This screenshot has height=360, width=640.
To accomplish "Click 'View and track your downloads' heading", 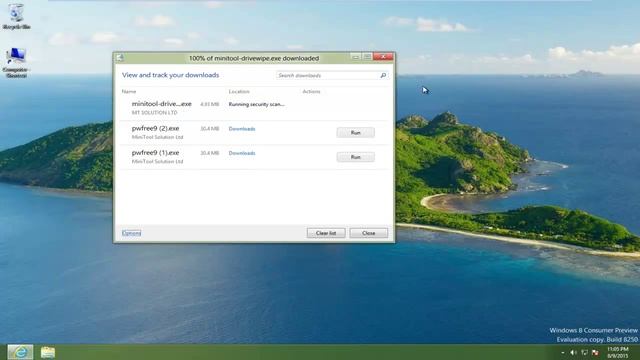I will point(170,75).
